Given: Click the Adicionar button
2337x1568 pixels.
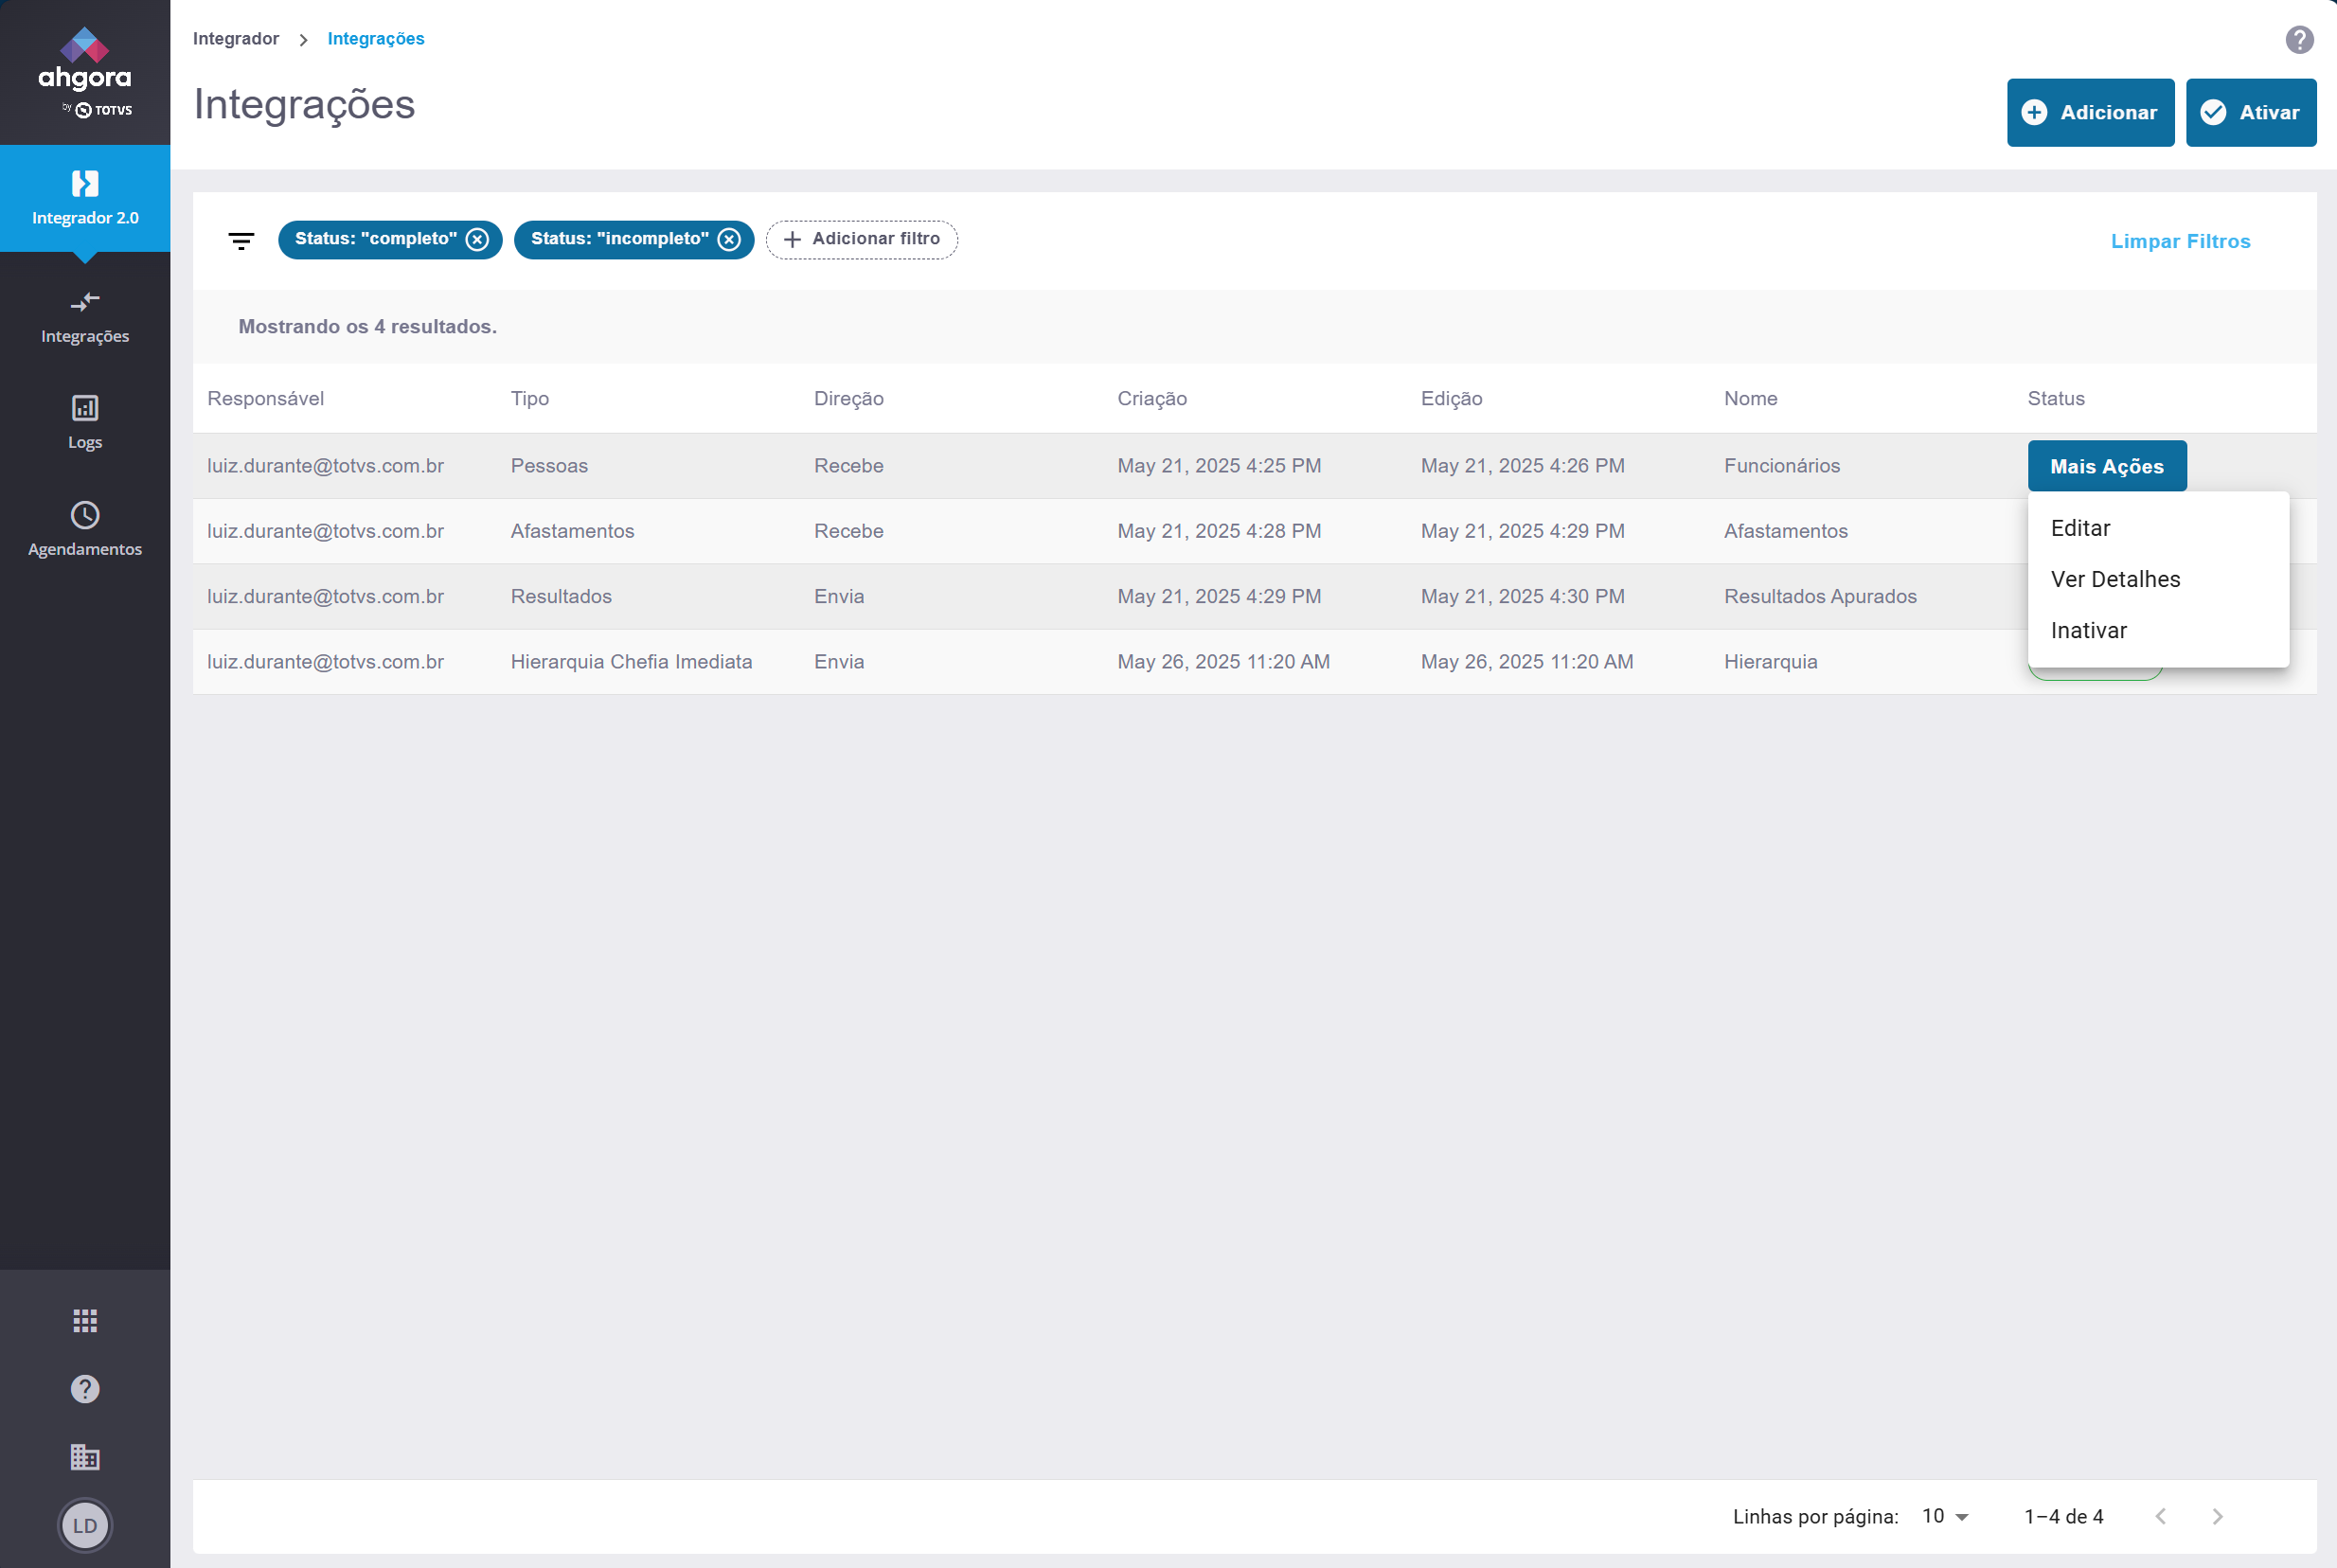Looking at the screenshot, I should click(2089, 112).
